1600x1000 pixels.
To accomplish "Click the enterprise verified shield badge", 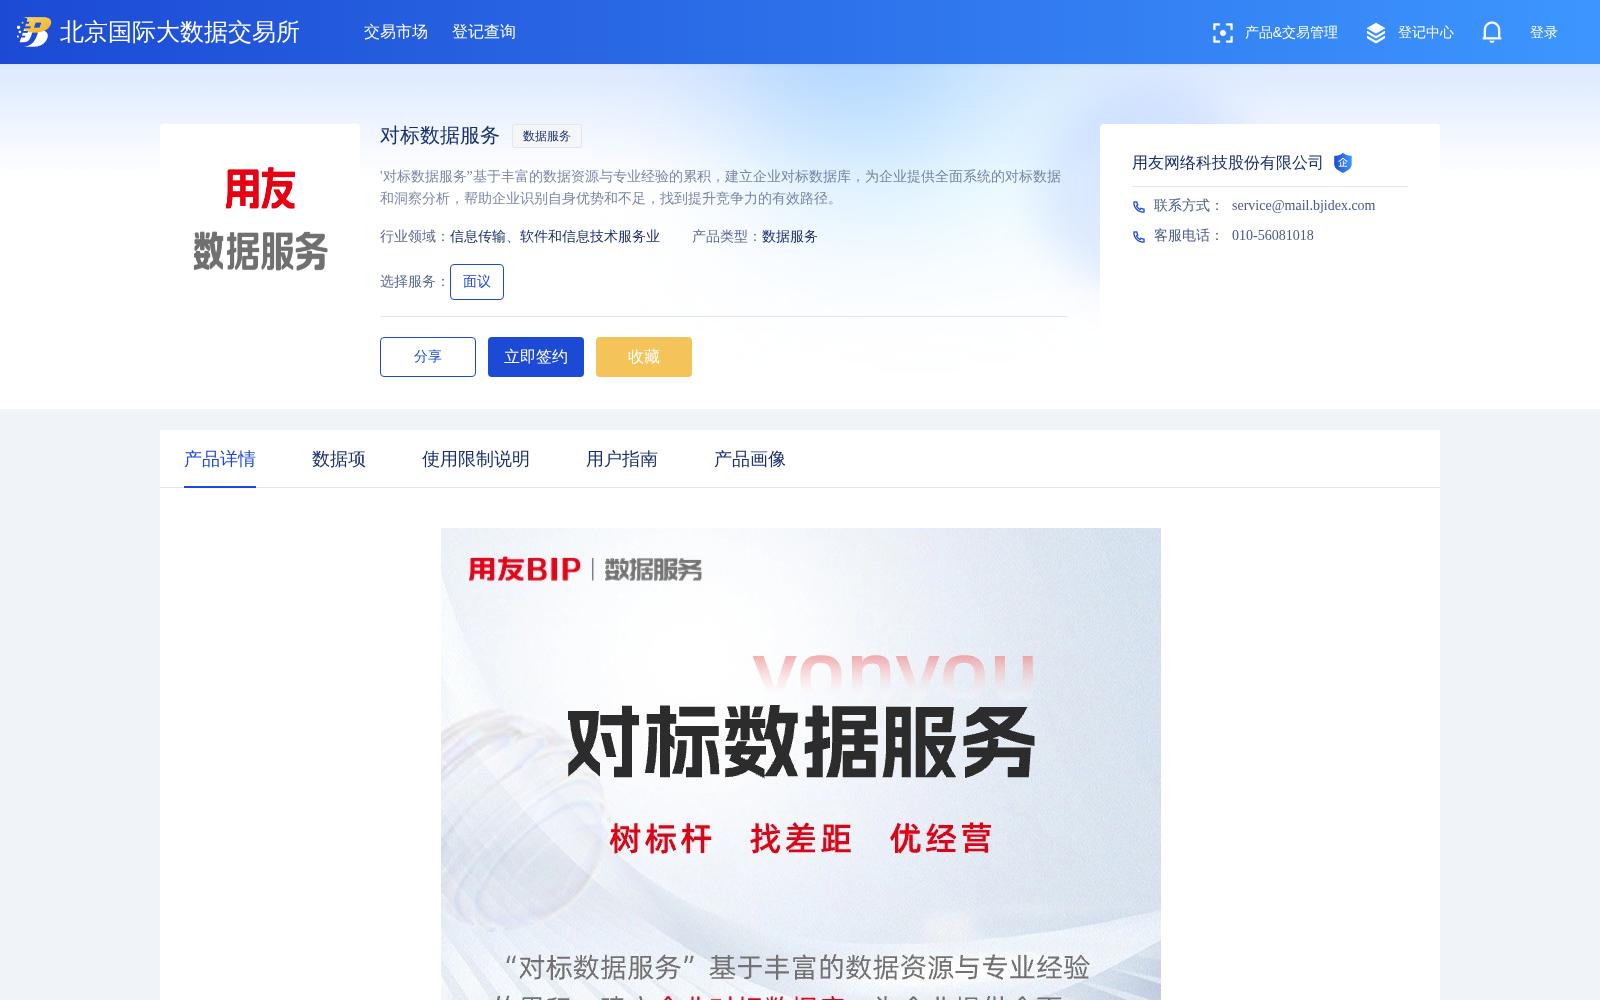I will click(x=1343, y=163).
